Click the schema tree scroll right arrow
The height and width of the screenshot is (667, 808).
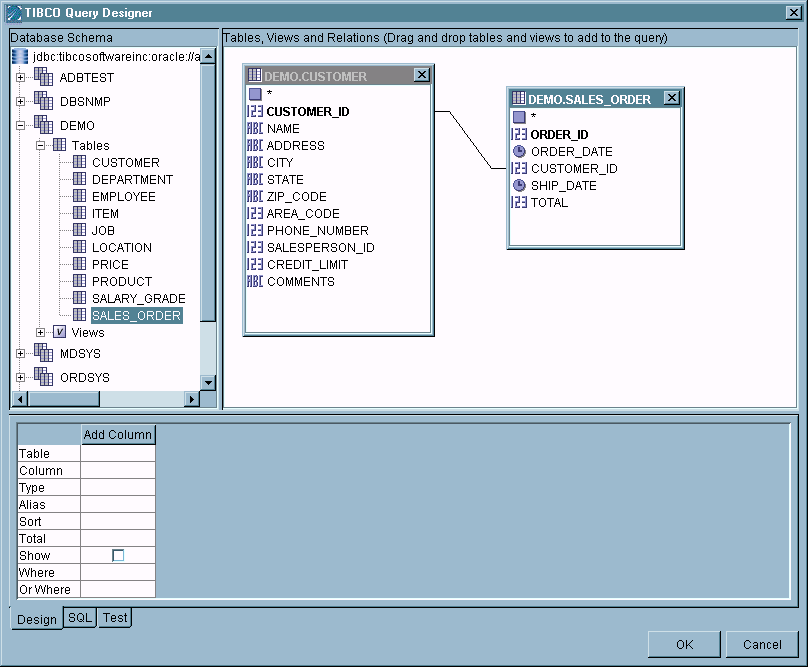pyautogui.click(x=192, y=399)
